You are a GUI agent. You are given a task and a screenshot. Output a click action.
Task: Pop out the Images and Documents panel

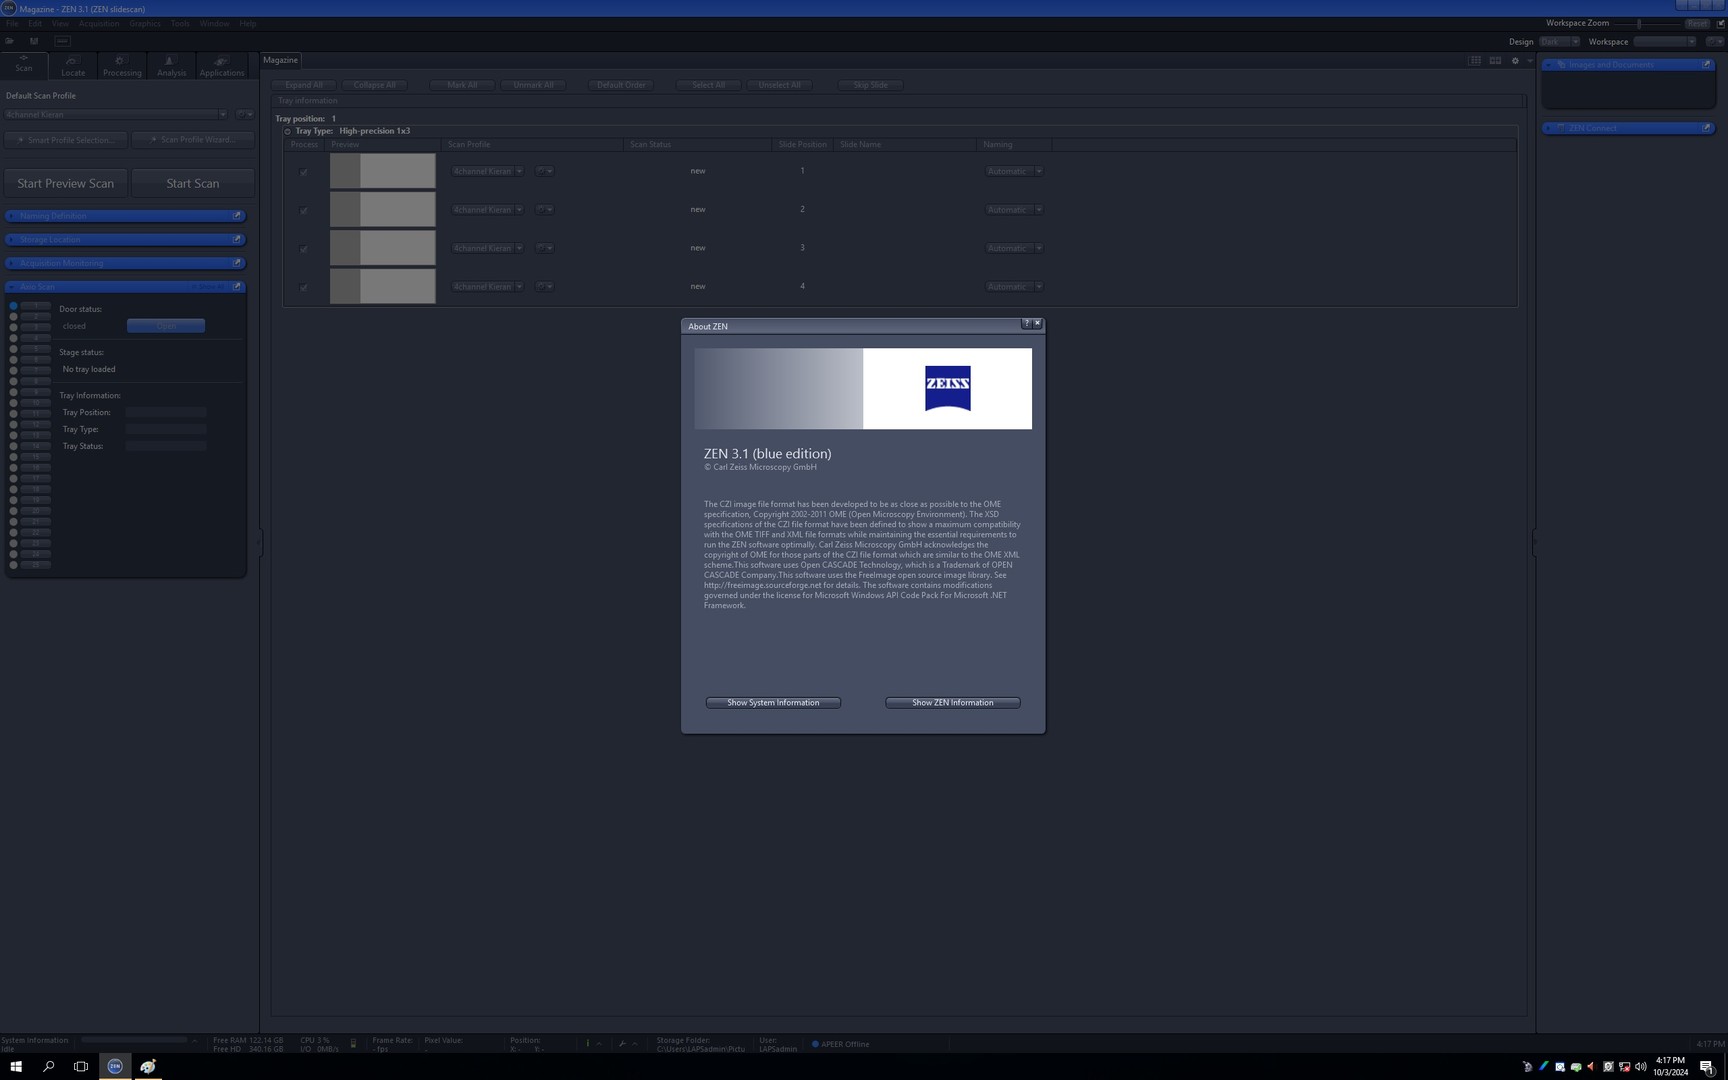tap(1706, 65)
